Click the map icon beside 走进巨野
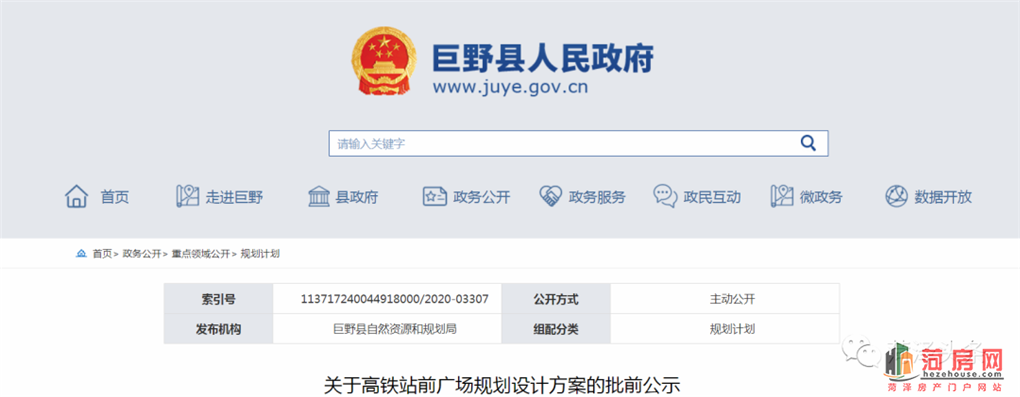The width and height of the screenshot is (1020, 397). click(x=187, y=196)
